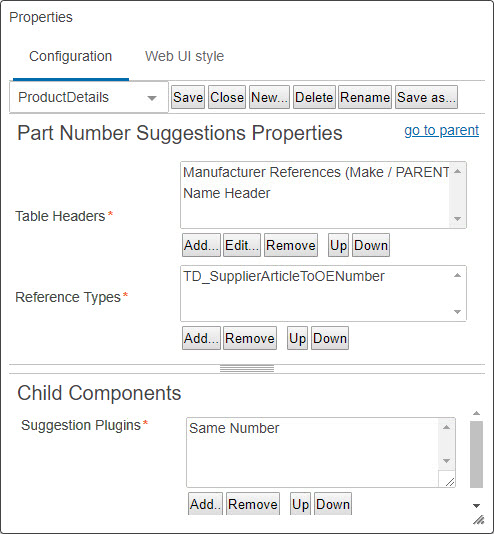Select Name Header in Table Headers list
This screenshot has height=534, width=494.
pyautogui.click(x=227, y=193)
